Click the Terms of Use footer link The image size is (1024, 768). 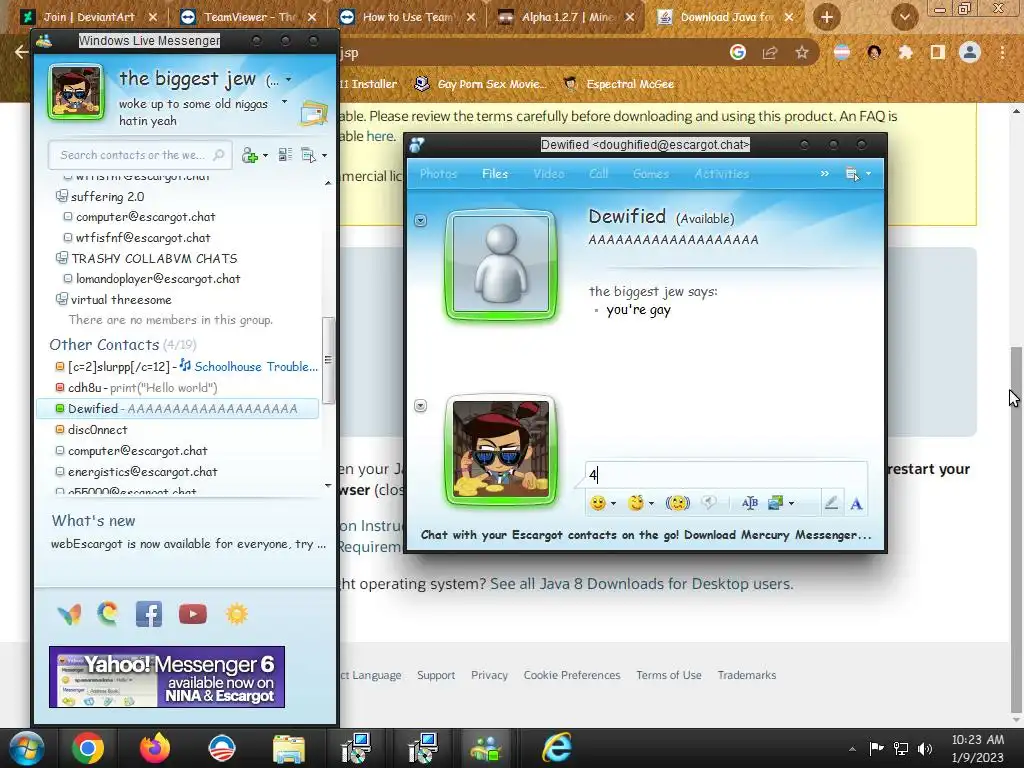tap(669, 675)
